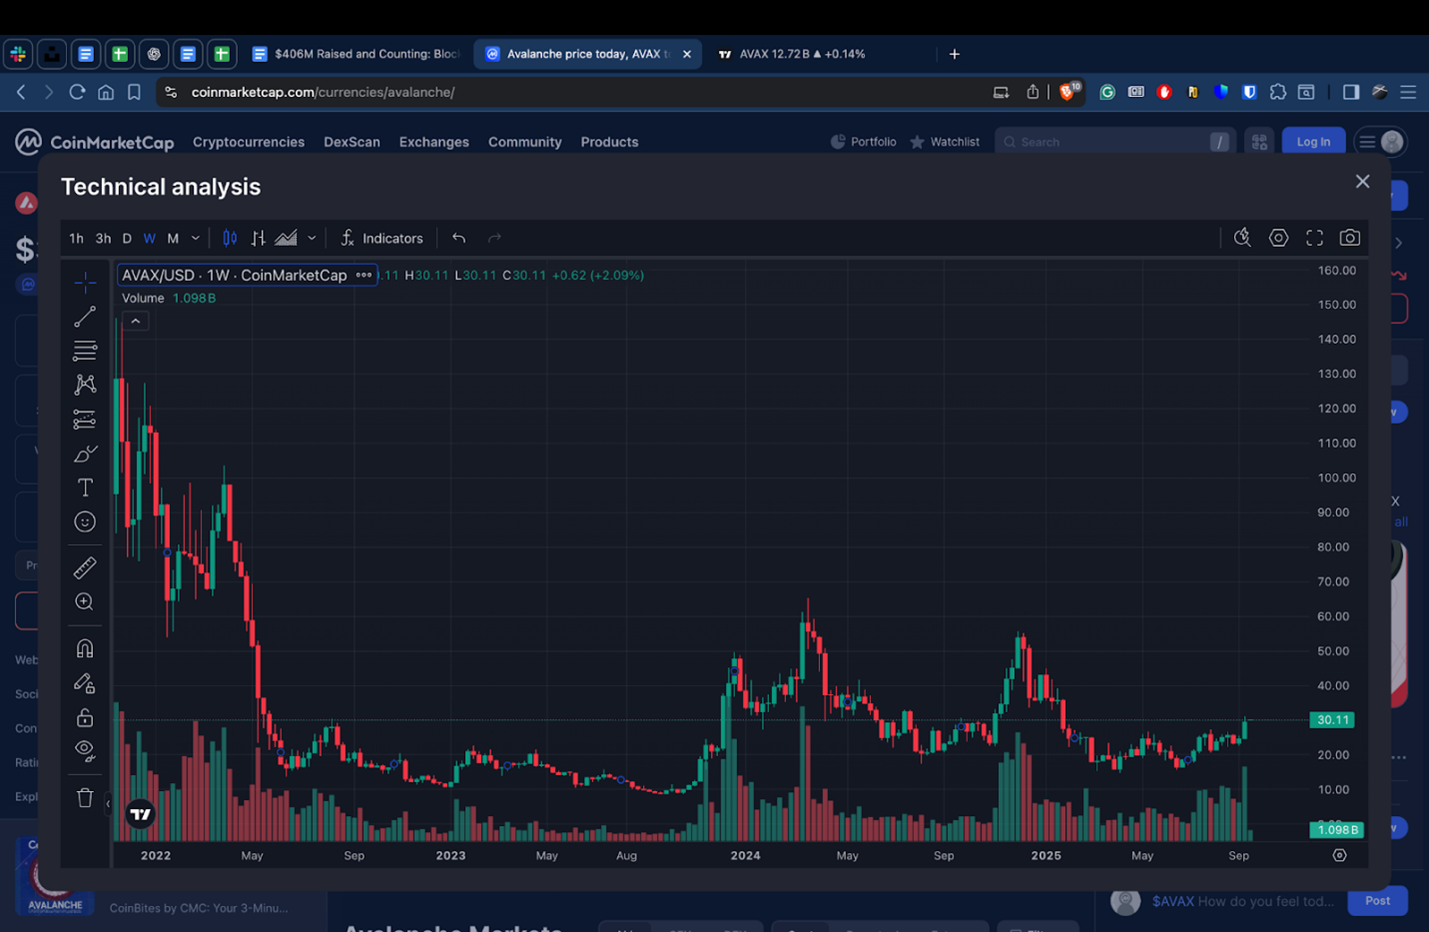Select the forecasting and measurement tool
This screenshot has width=1429, height=932.
(x=85, y=419)
